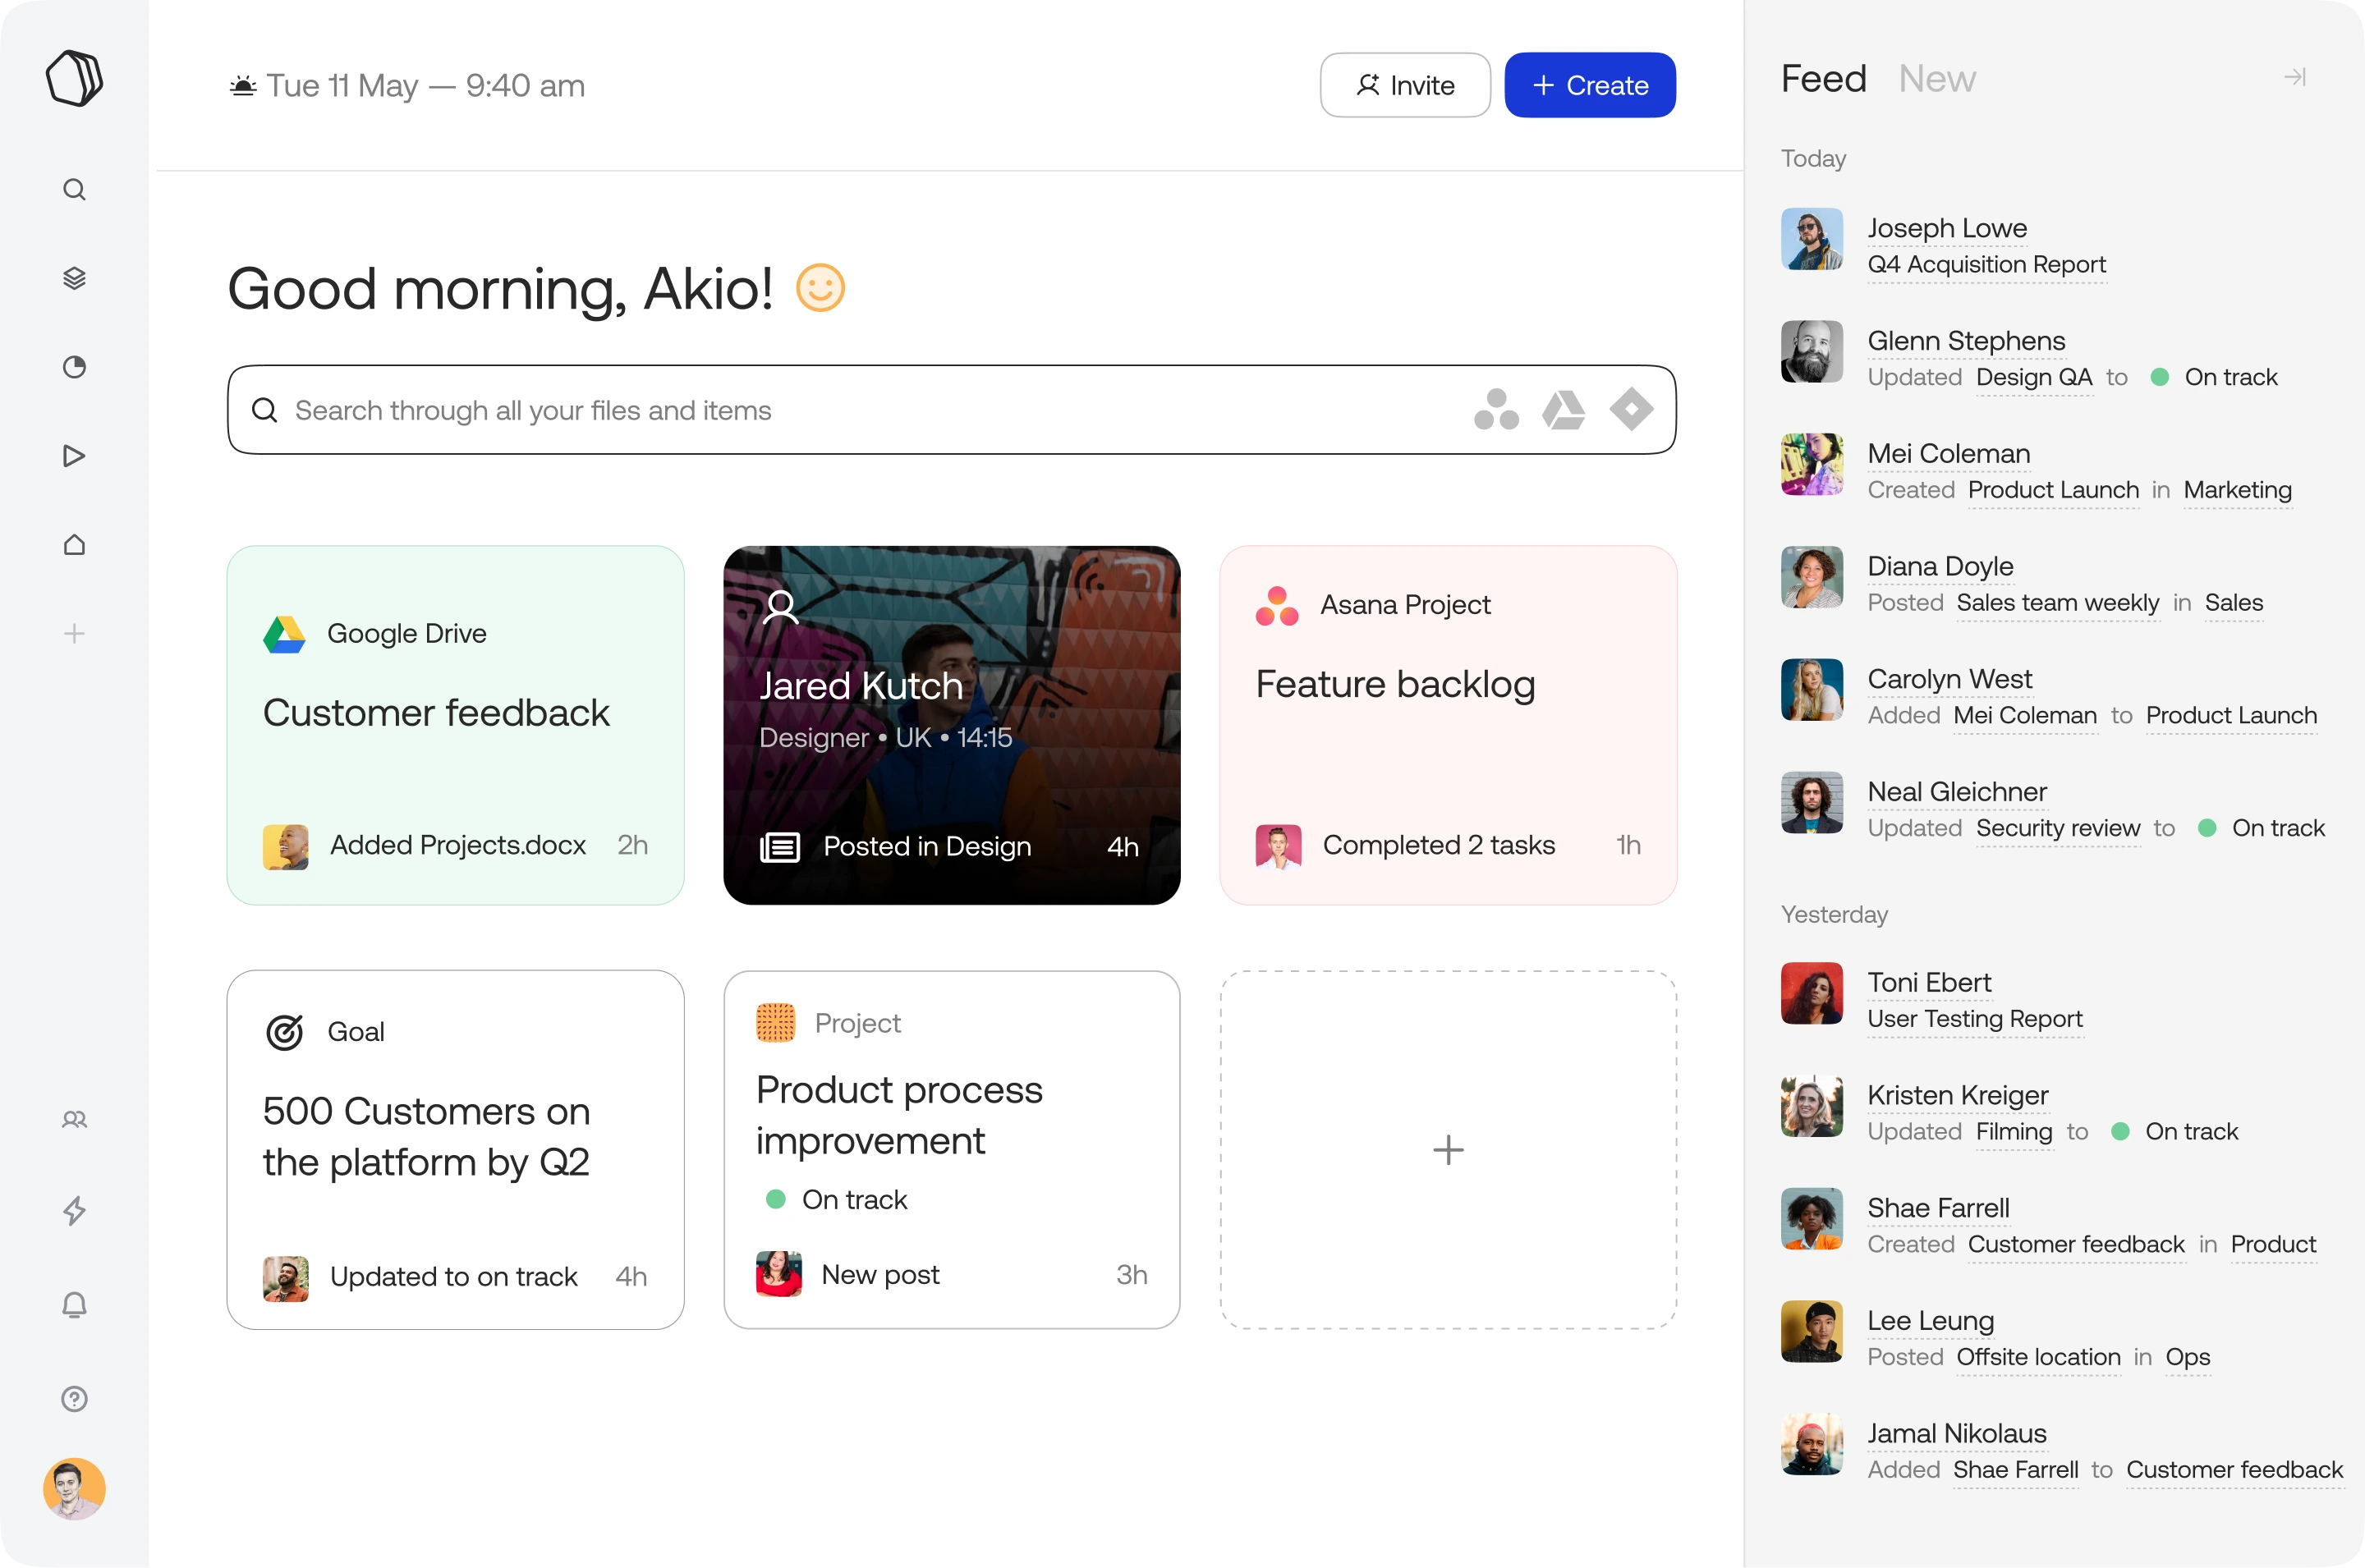Open Security review link
Viewport: 2365px width, 1568px height.
(x=2058, y=829)
